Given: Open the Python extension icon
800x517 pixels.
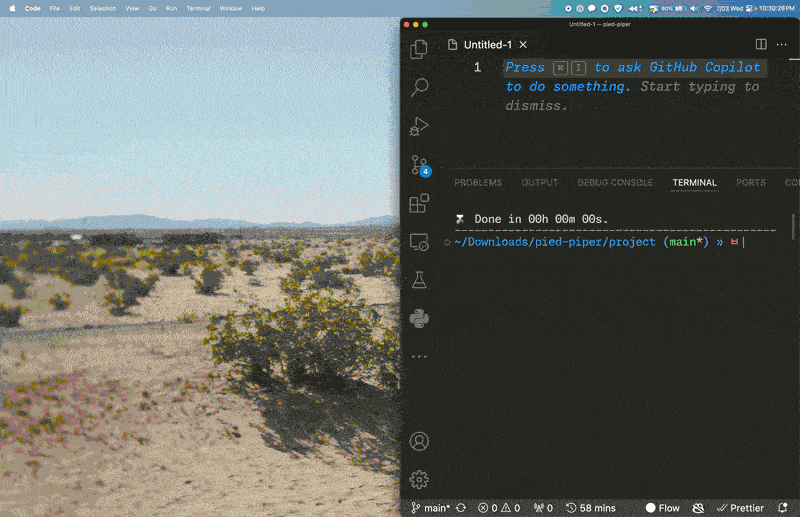Looking at the screenshot, I should (x=419, y=318).
